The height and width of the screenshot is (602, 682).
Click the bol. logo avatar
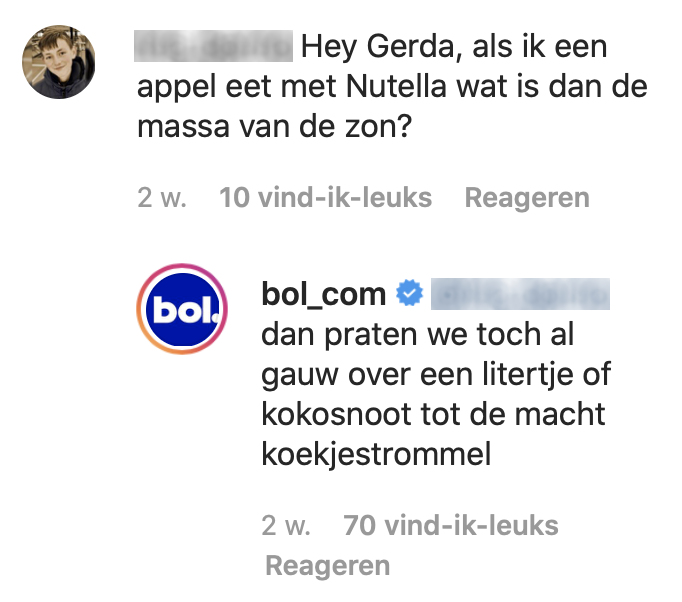[183, 312]
